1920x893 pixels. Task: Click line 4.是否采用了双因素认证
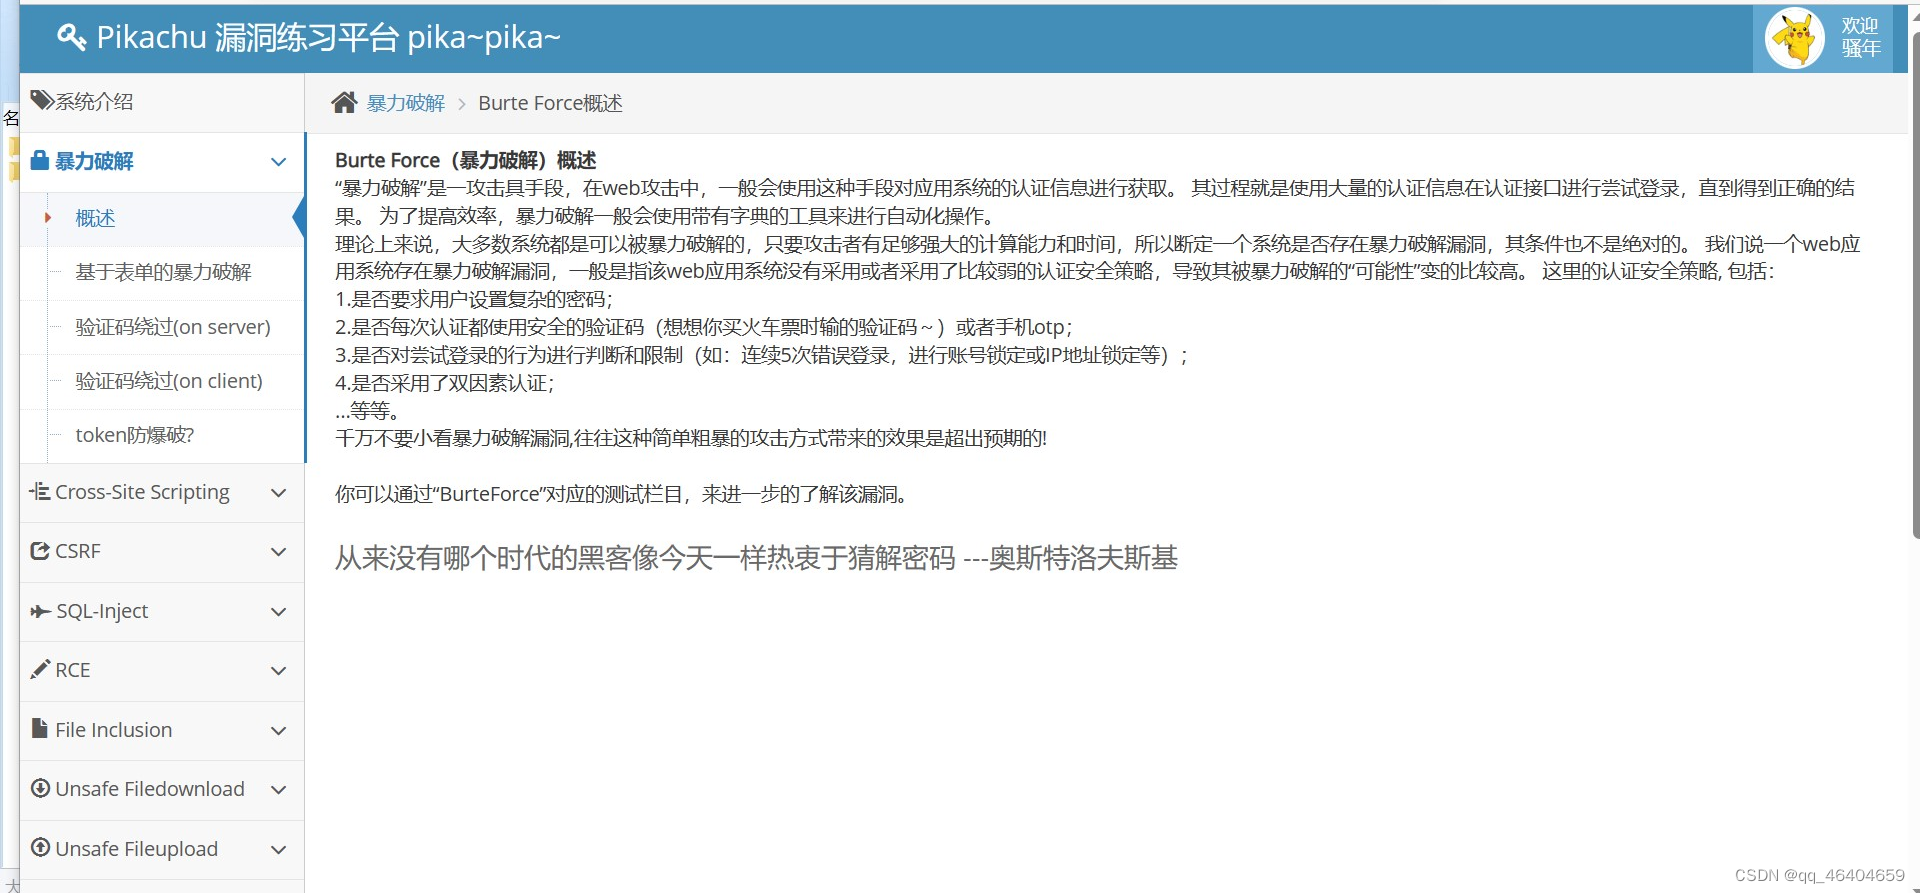[445, 383]
